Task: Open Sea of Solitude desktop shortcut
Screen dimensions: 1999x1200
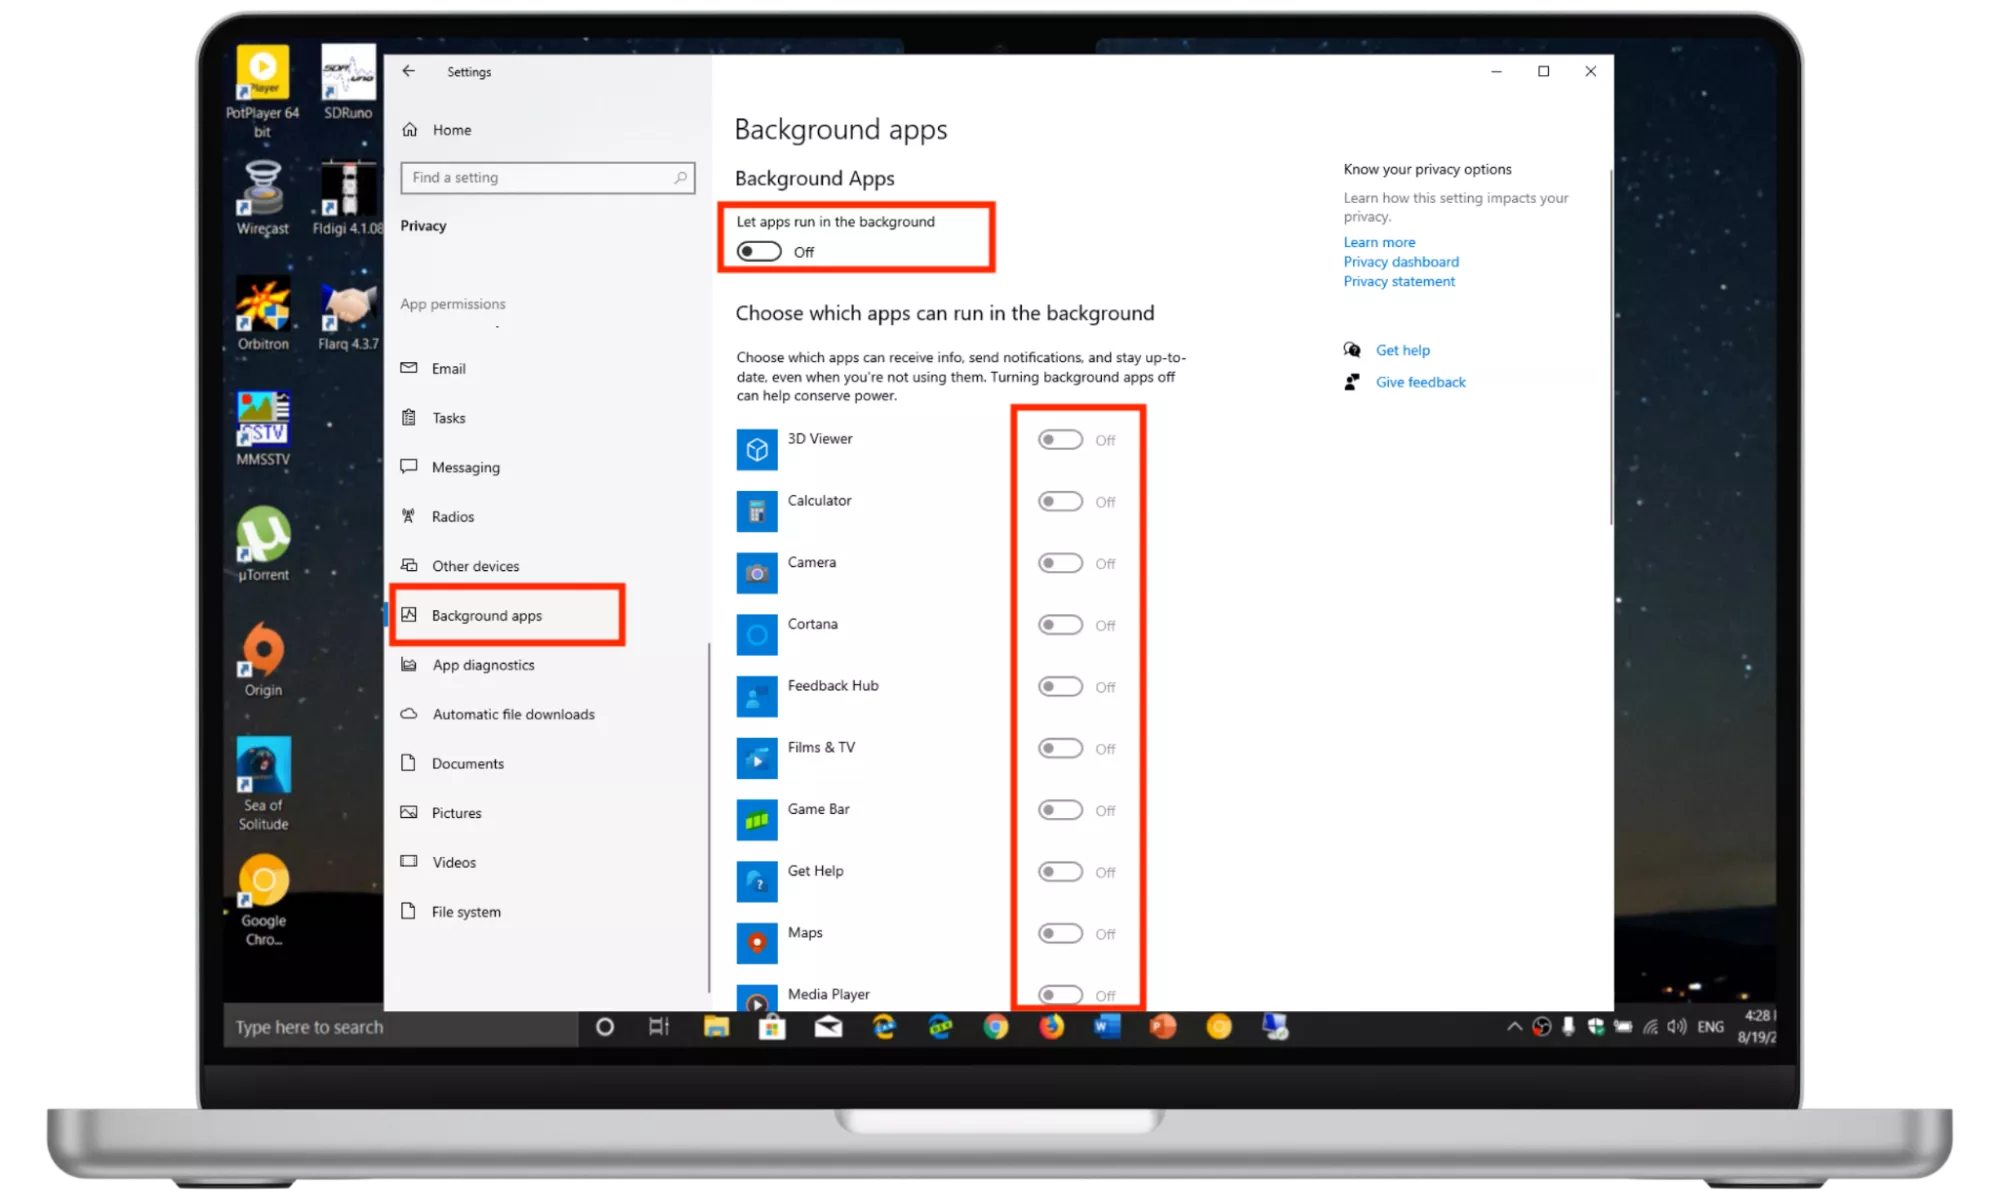Action: (x=263, y=783)
